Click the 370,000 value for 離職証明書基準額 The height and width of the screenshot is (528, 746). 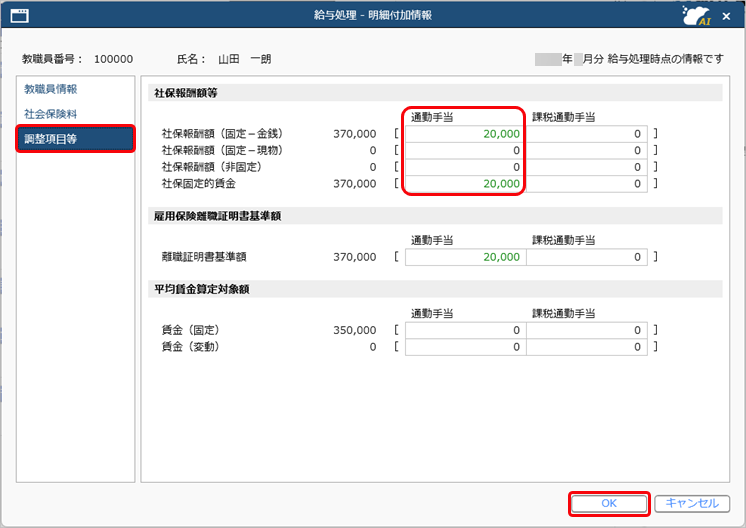pos(354,257)
